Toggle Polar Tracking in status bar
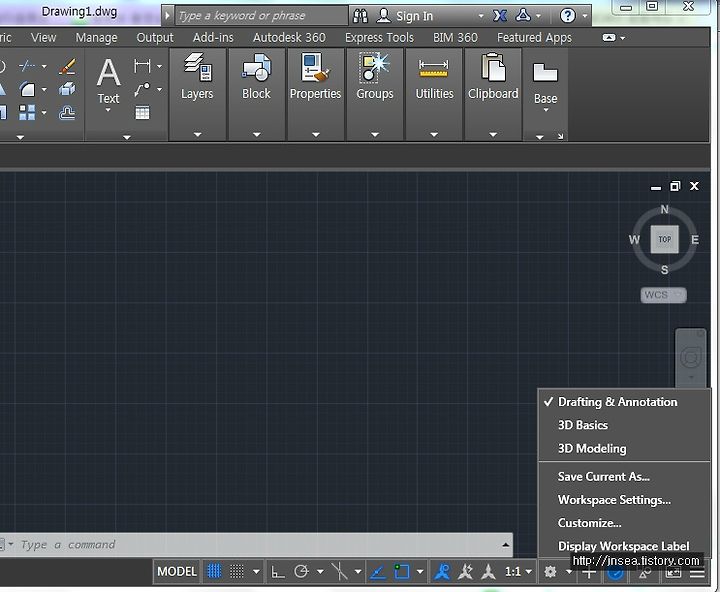This screenshot has height=592, width=720. 301,572
